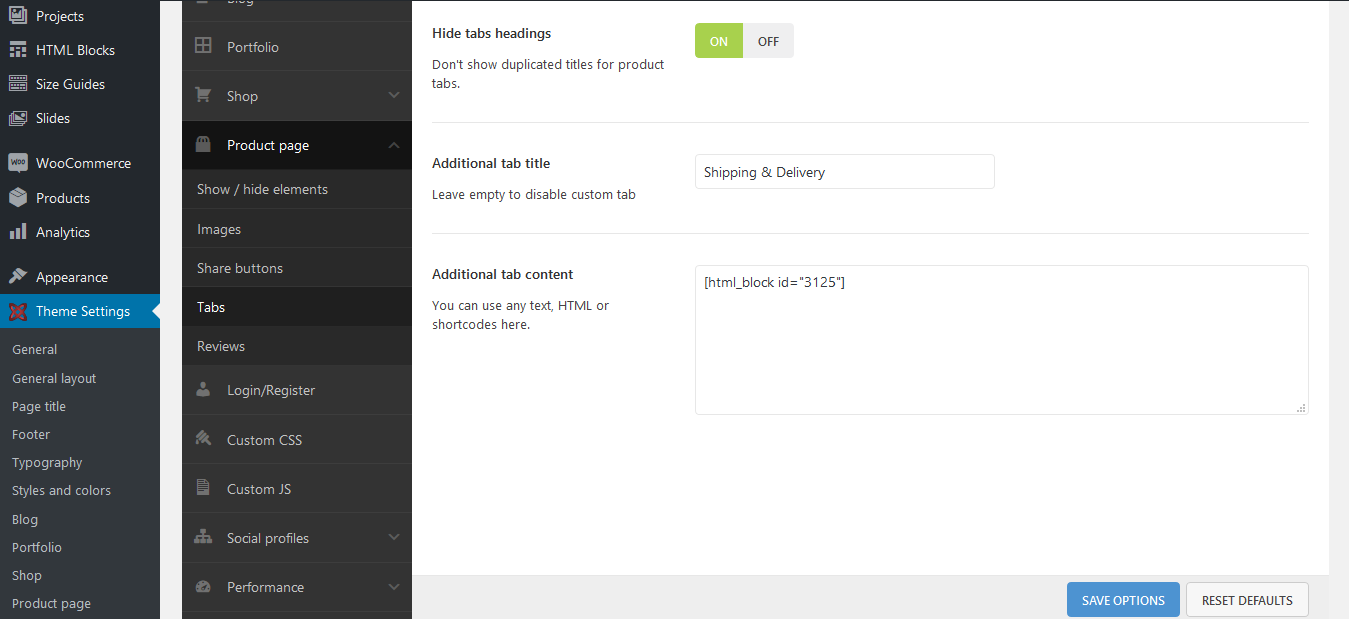
Task: Collapse the Product page section arrow
Action: pos(394,145)
